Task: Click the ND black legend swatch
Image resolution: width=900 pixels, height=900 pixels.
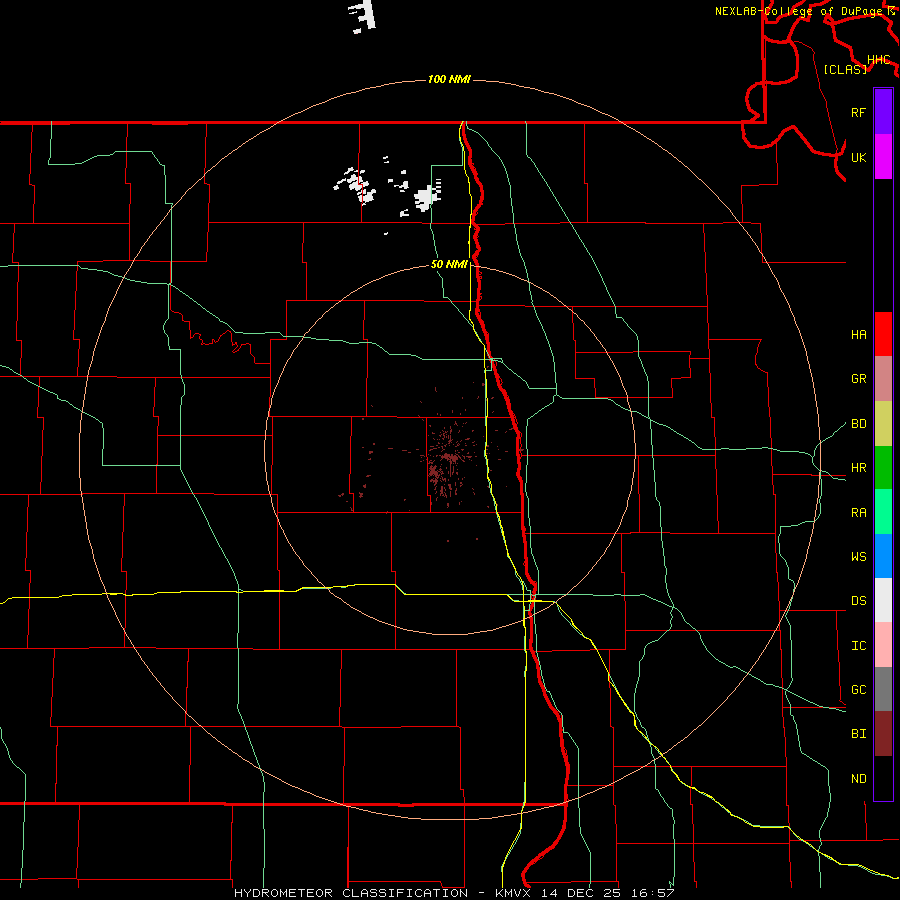Action: click(x=883, y=778)
